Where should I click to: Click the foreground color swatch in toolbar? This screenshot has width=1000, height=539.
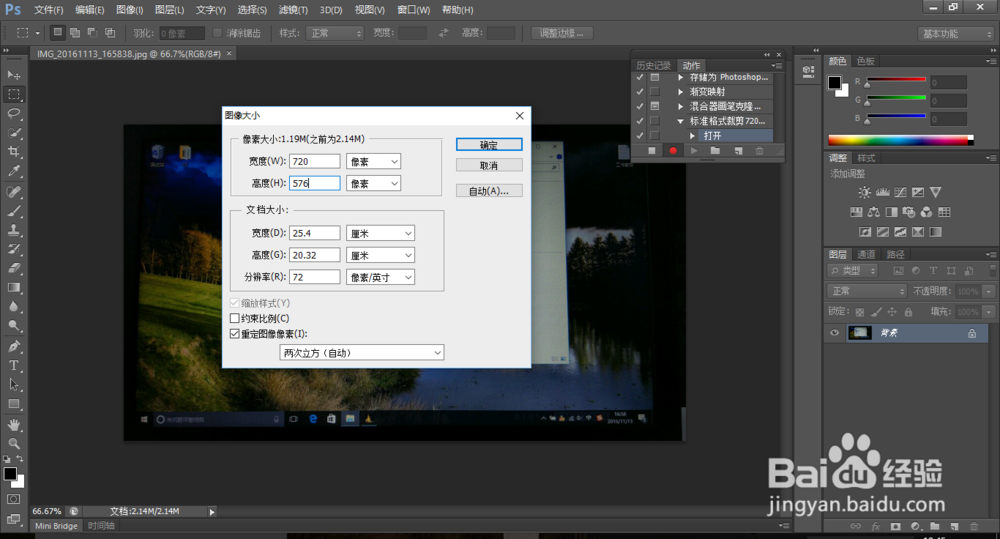pyautogui.click(x=10, y=474)
